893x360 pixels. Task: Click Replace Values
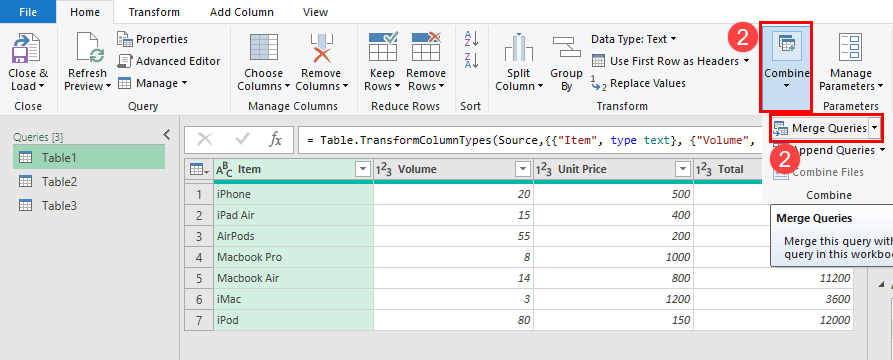click(x=638, y=83)
